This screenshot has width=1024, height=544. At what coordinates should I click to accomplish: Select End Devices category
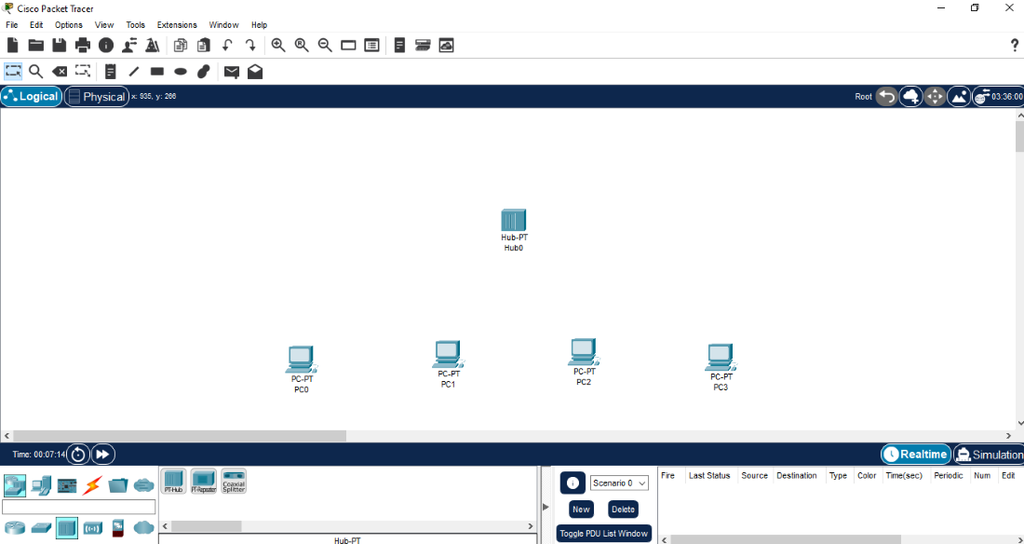coord(40,485)
